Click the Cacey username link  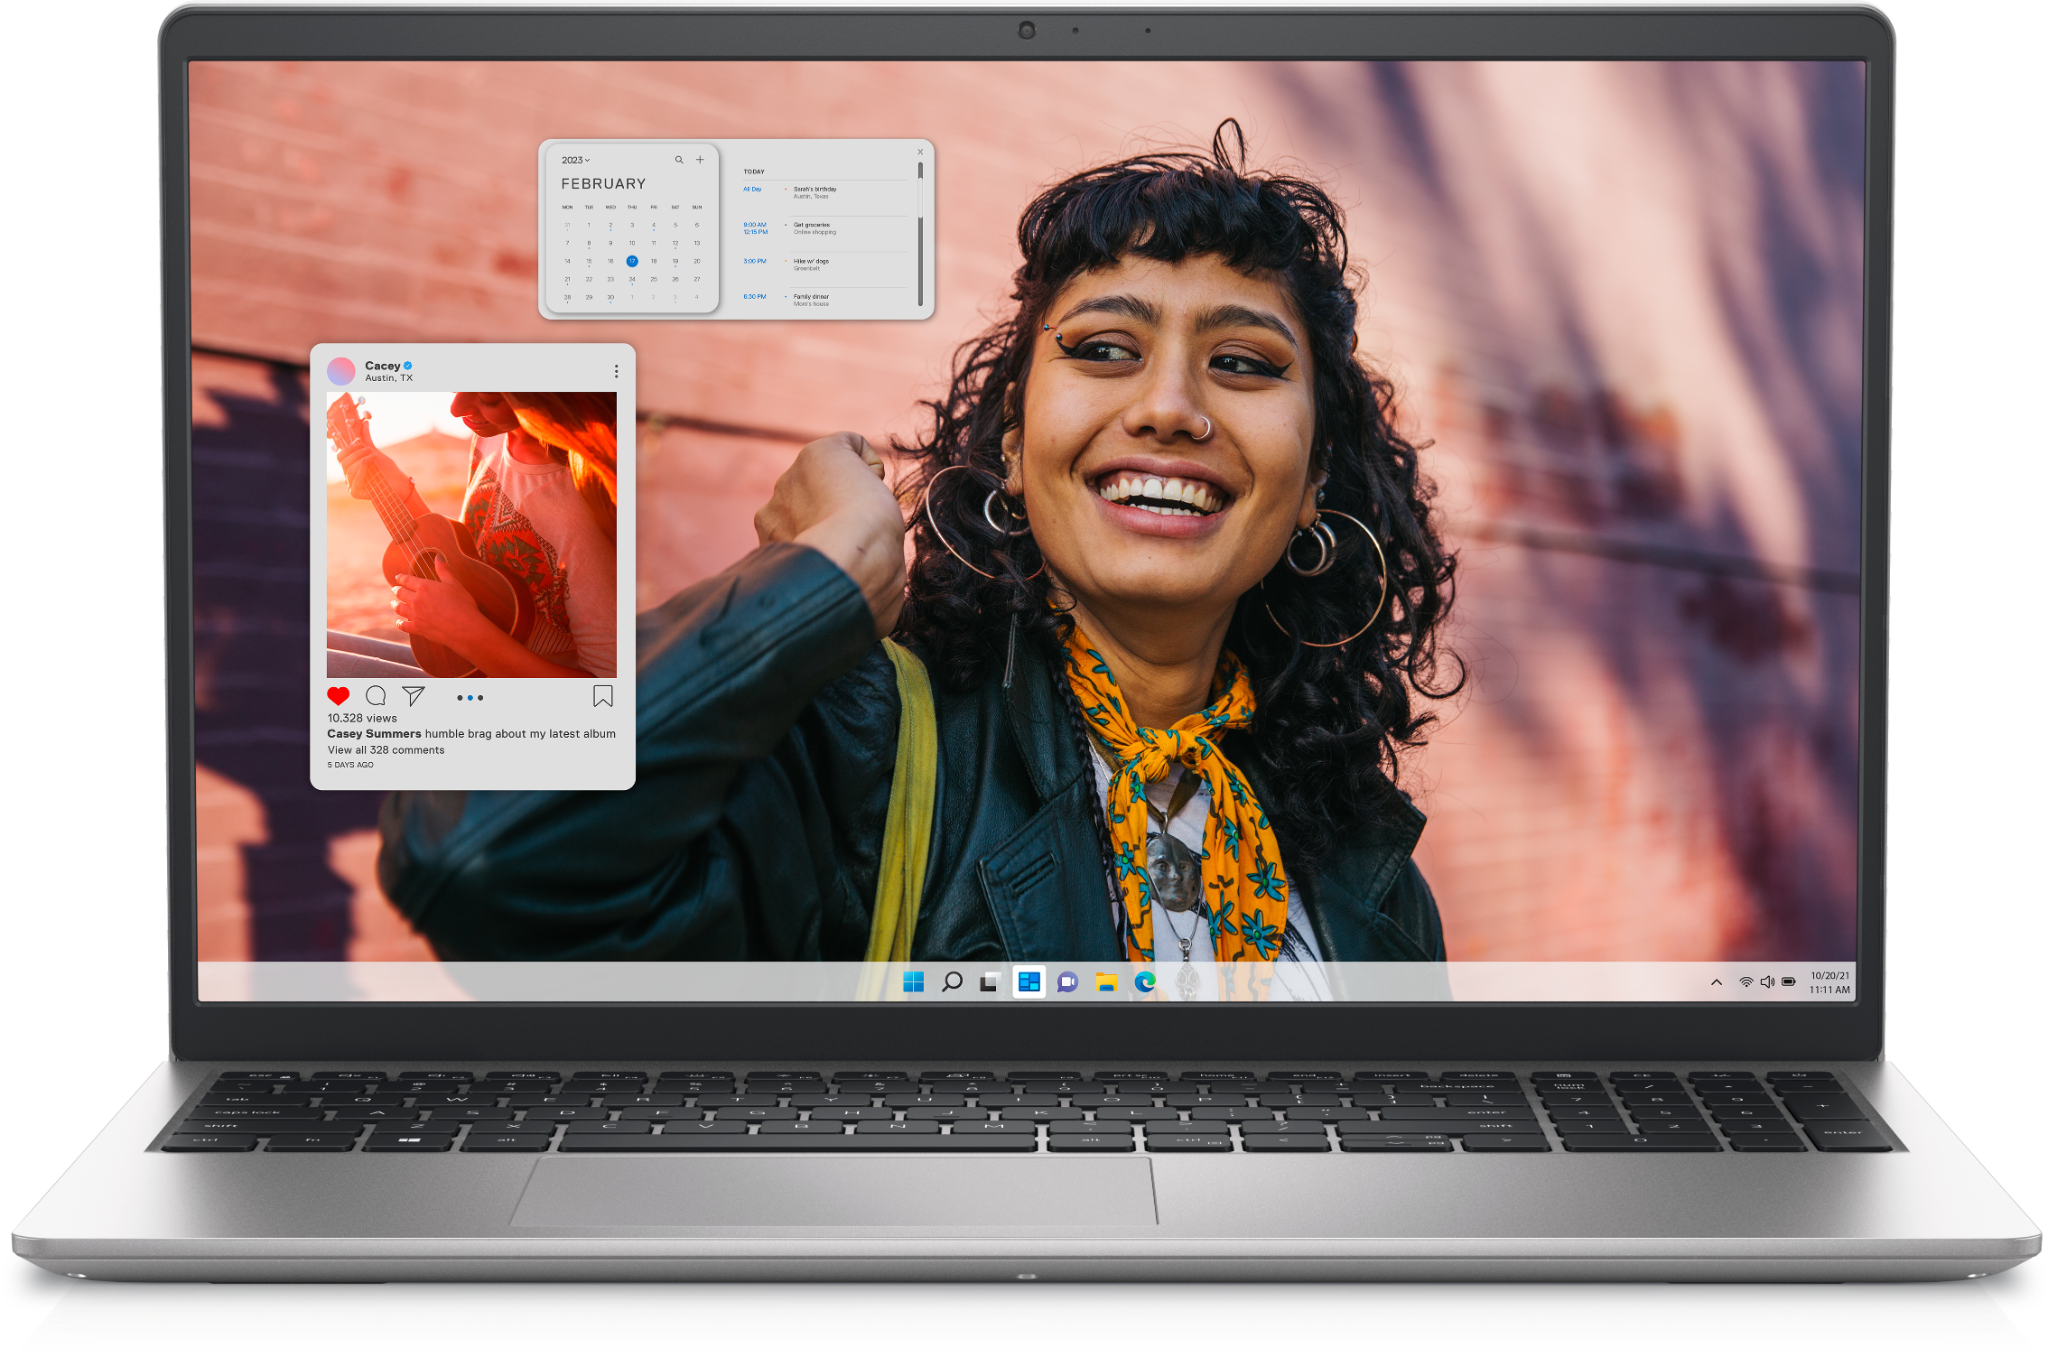coord(383,366)
